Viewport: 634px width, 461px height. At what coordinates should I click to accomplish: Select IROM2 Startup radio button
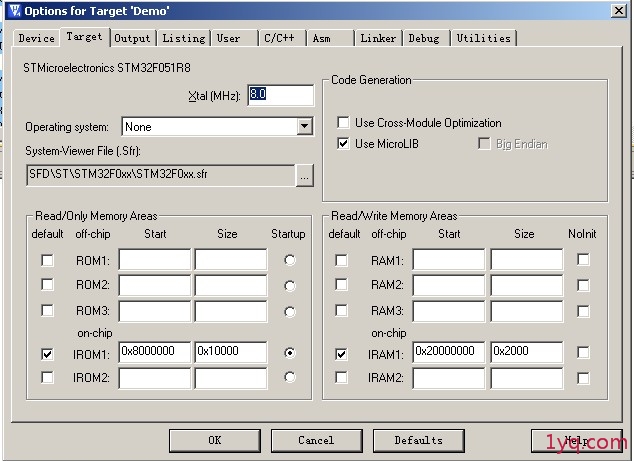(x=290, y=377)
